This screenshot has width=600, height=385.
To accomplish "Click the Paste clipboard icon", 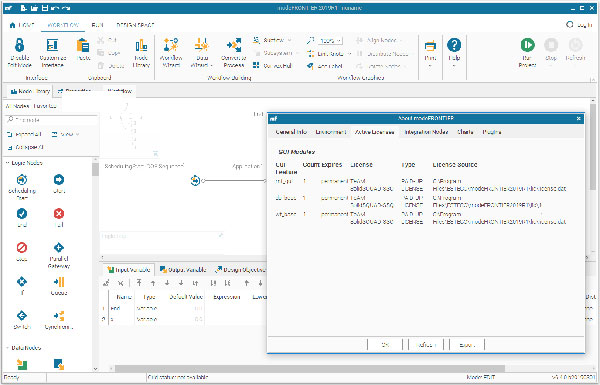I will coord(83,46).
